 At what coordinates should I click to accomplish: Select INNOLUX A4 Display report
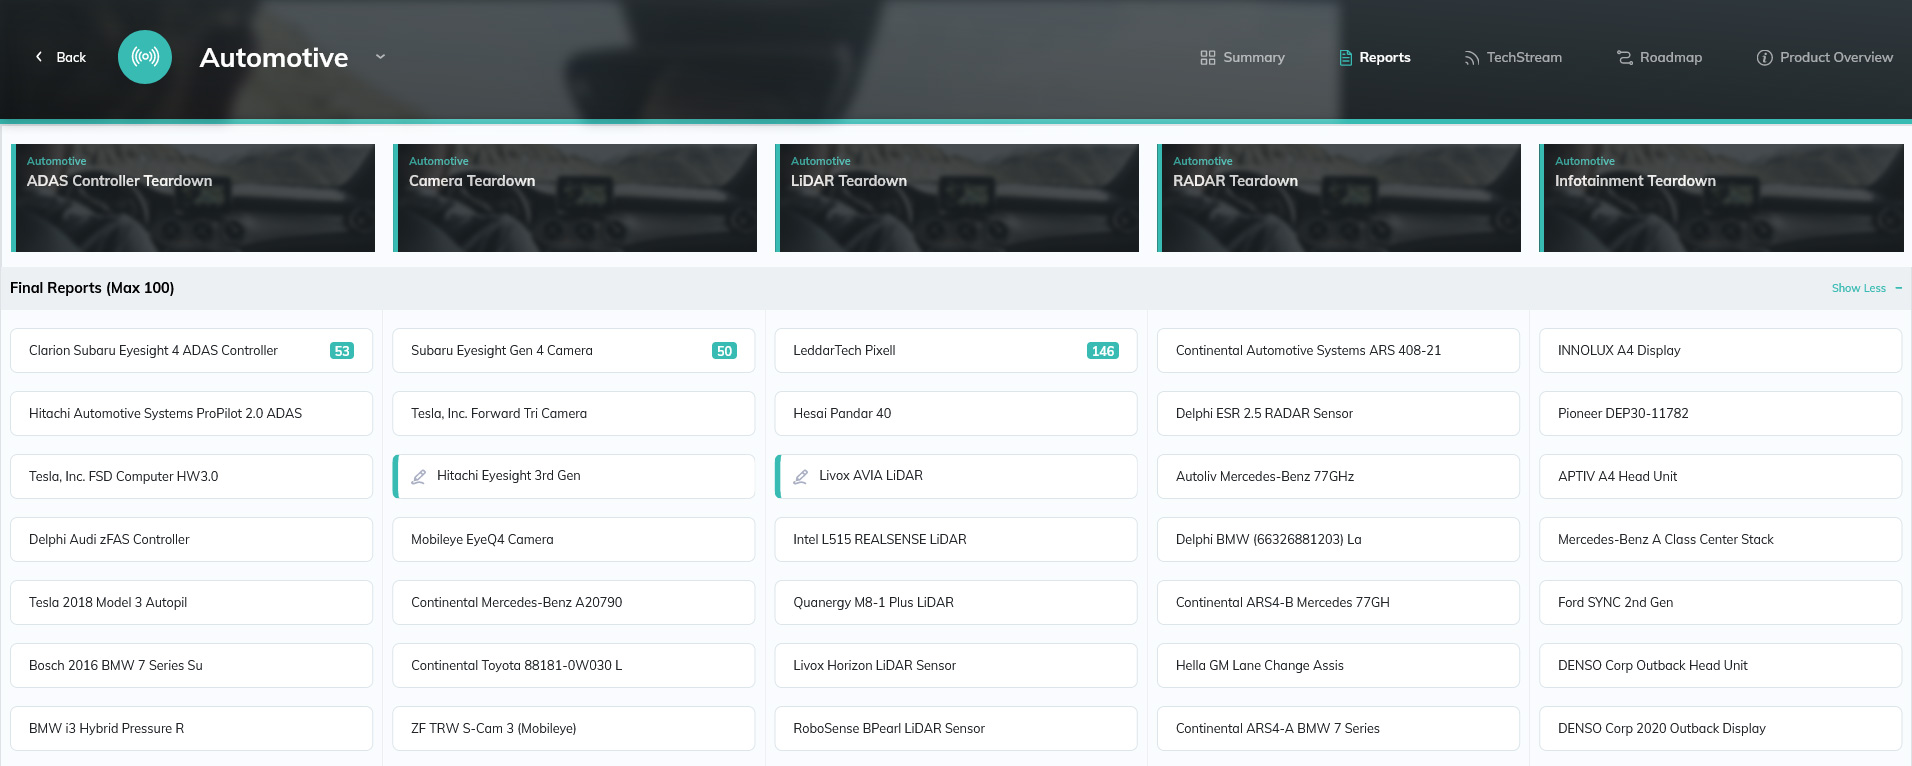(1720, 350)
